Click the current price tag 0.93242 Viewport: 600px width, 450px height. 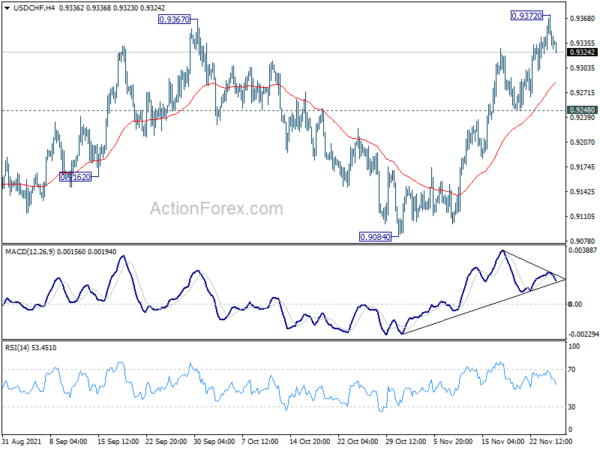click(582, 52)
